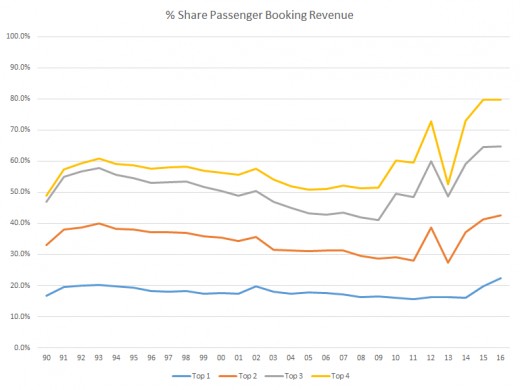Image resolution: width=520 pixels, height=390 pixels.
Task: Click the yellow line peak at year 12
Action: click(431, 121)
